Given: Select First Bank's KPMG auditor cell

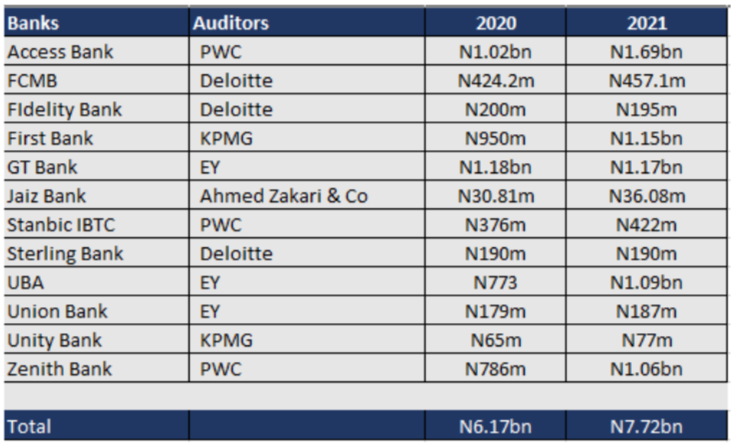Looking at the screenshot, I should click(x=226, y=138).
